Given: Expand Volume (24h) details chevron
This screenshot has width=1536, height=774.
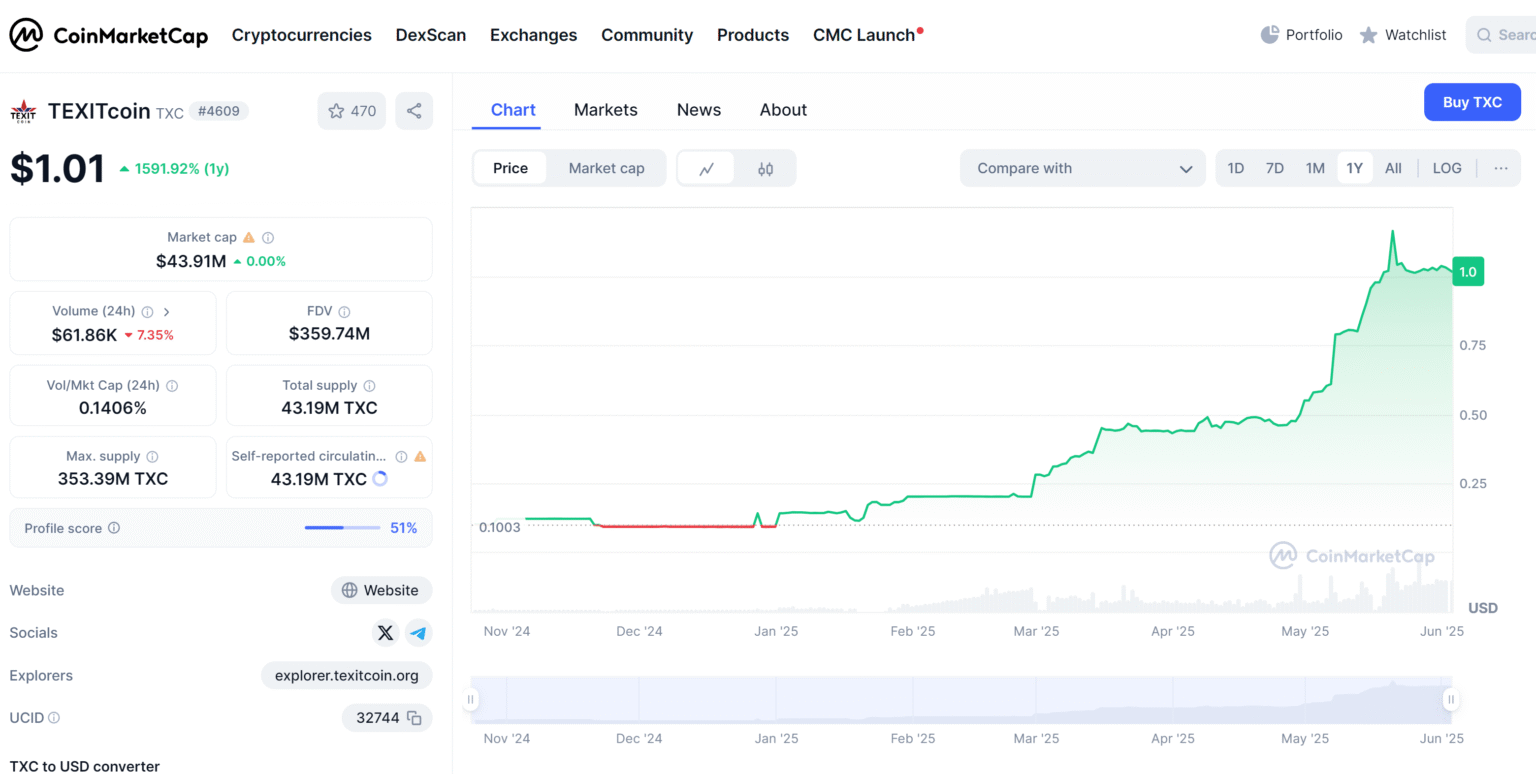Looking at the screenshot, I should (x=167, y=312).
